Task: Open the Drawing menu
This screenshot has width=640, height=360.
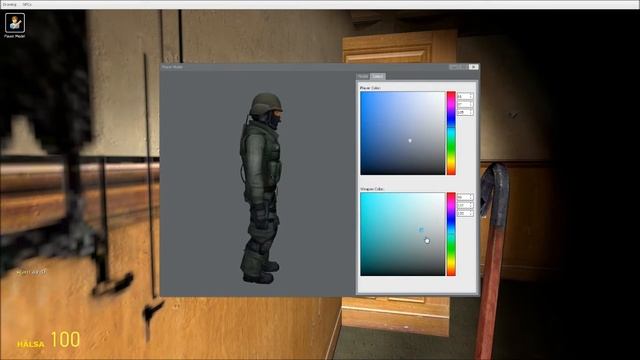Action: click(x=9, y=4)
